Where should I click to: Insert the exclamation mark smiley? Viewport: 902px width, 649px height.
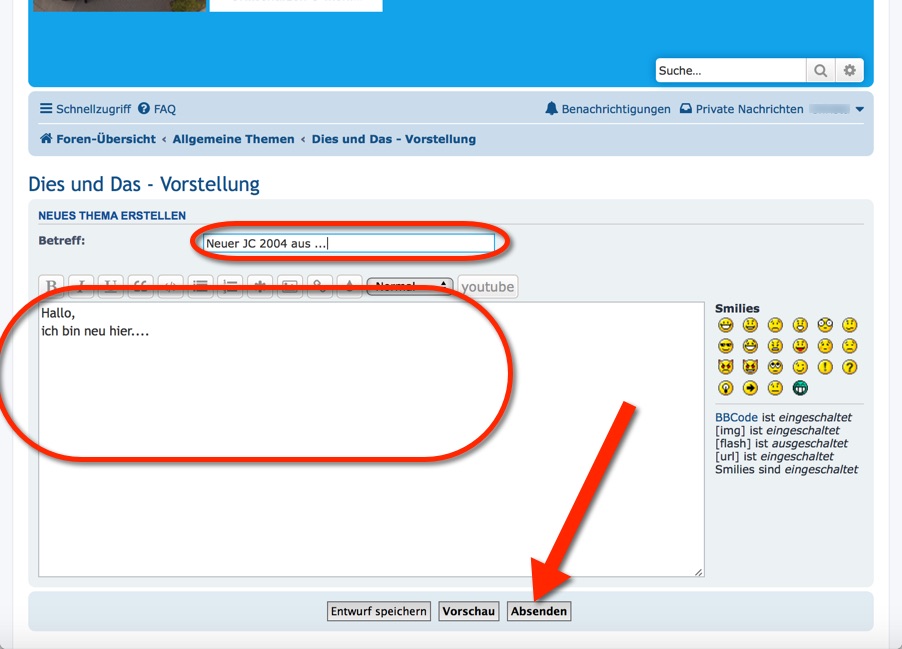(x=825, y=367)
